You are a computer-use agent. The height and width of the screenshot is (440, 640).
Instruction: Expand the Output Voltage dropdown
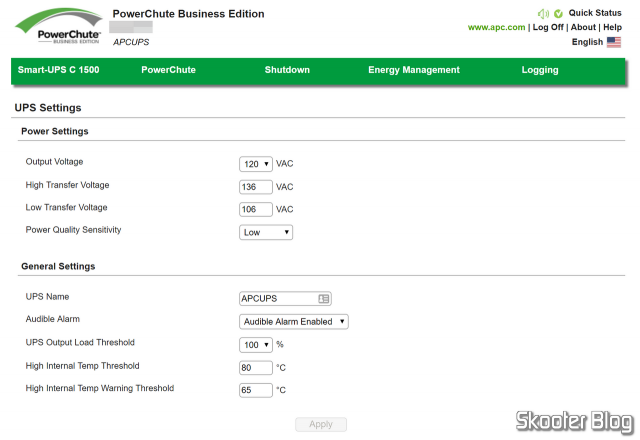(256, 164)
